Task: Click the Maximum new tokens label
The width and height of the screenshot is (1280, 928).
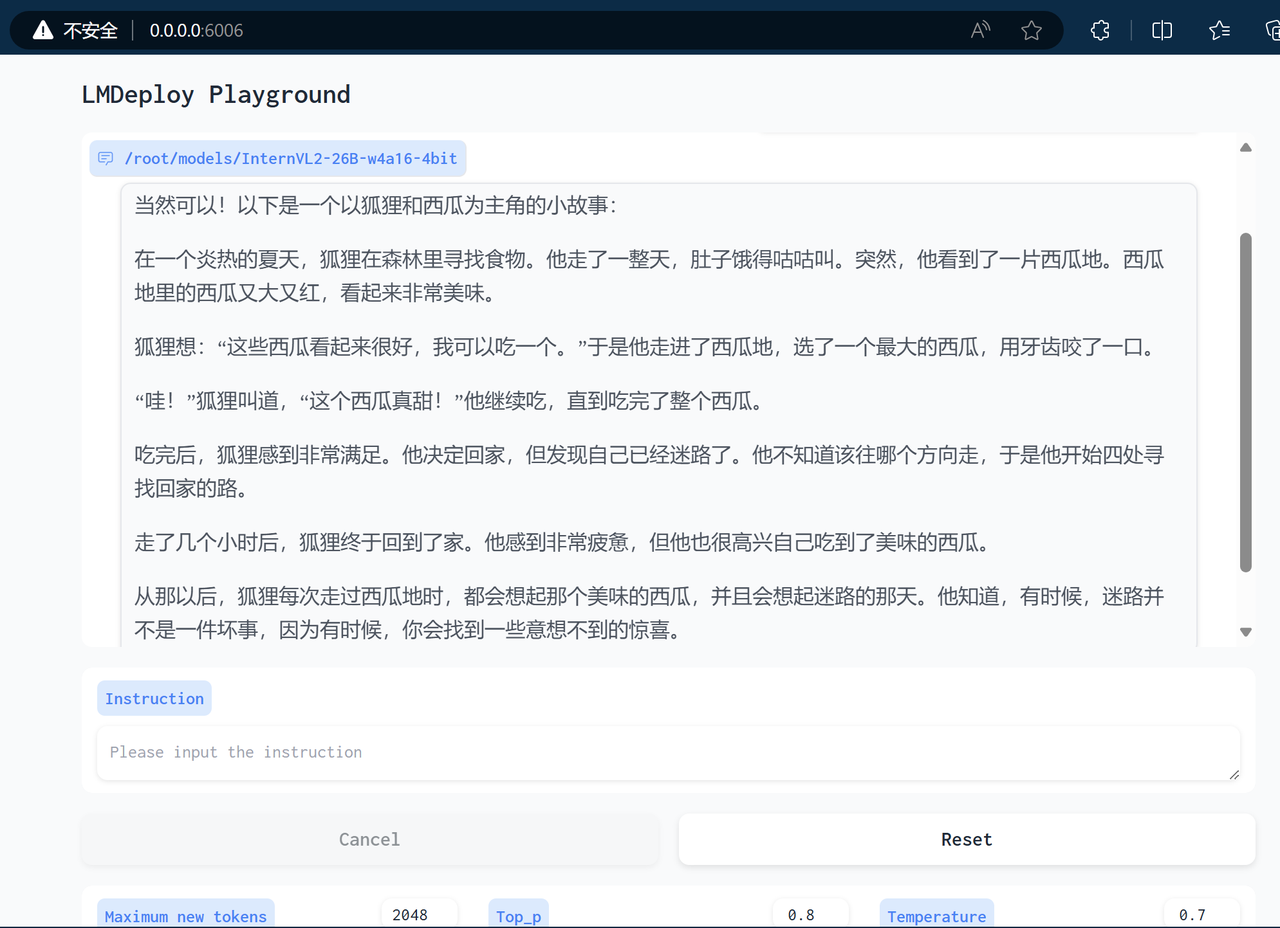Action: [186, 916]
